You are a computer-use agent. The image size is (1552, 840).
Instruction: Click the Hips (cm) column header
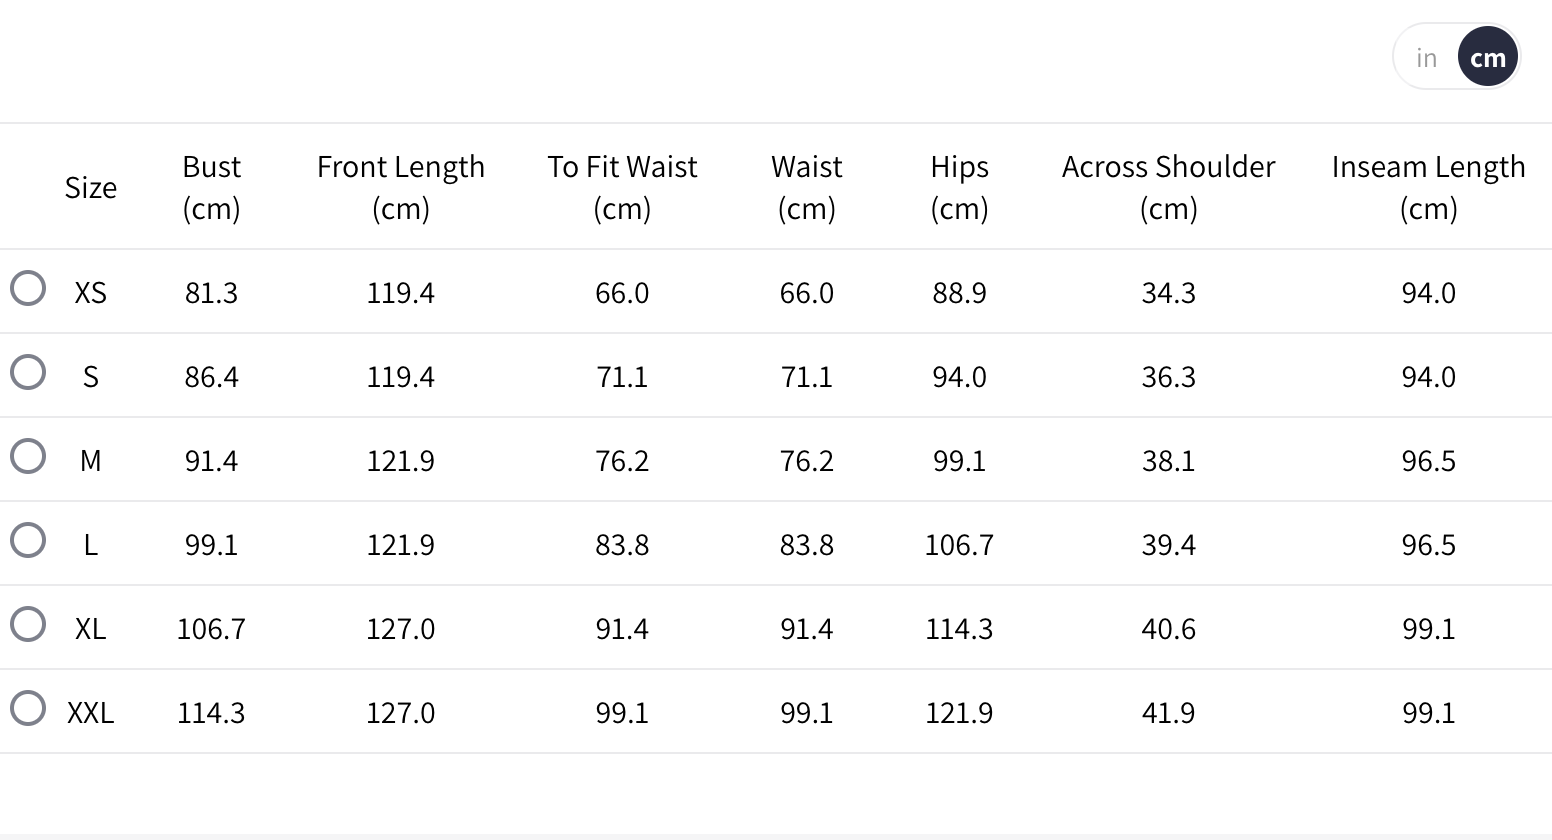pos(959,187)
